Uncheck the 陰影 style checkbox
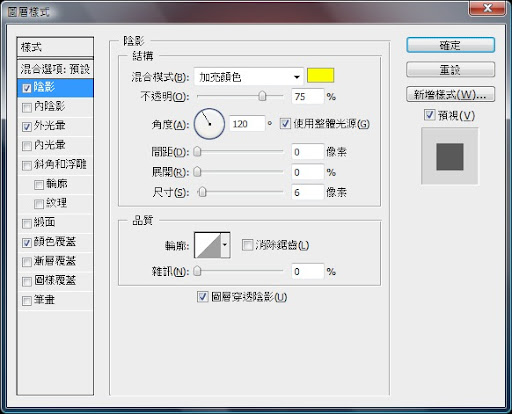Image resolution: width=512 pixels, height=414 pixels. coord(27,88)
